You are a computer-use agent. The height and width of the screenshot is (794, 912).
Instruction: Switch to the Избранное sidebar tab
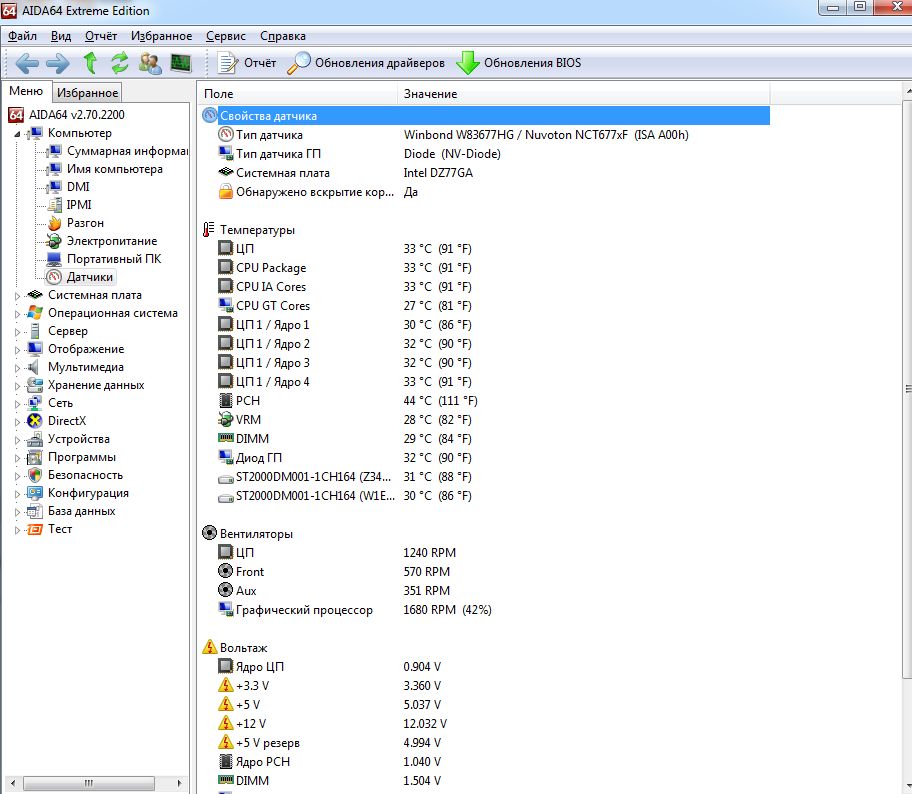tap(87, 92)
